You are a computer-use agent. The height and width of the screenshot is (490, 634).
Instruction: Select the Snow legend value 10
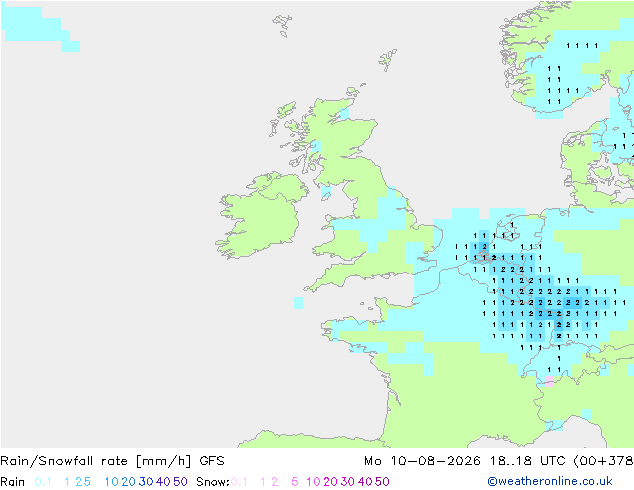(313, 482)
